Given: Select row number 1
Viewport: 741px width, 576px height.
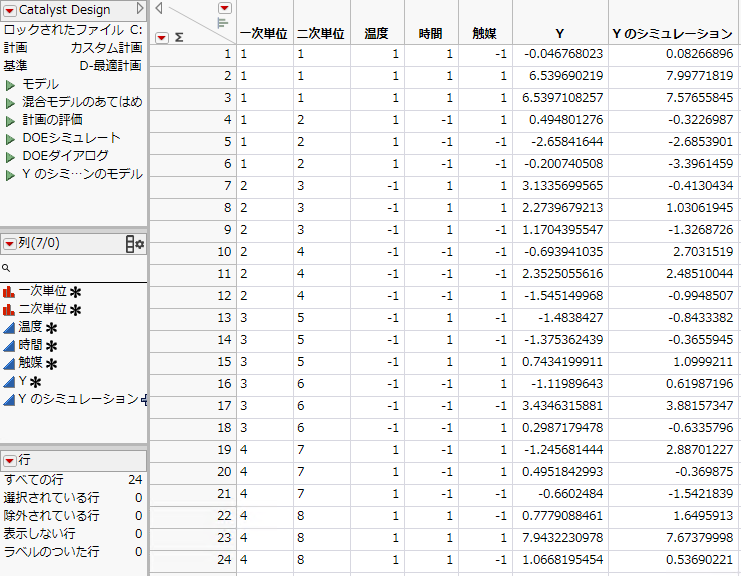Looking at the screenshot, I should [193, 54].
